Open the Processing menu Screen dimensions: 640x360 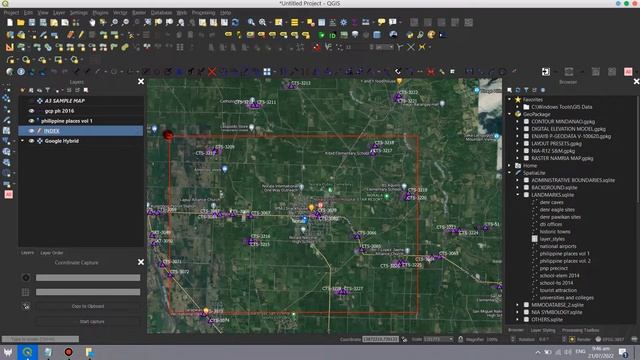pos(203,13)
